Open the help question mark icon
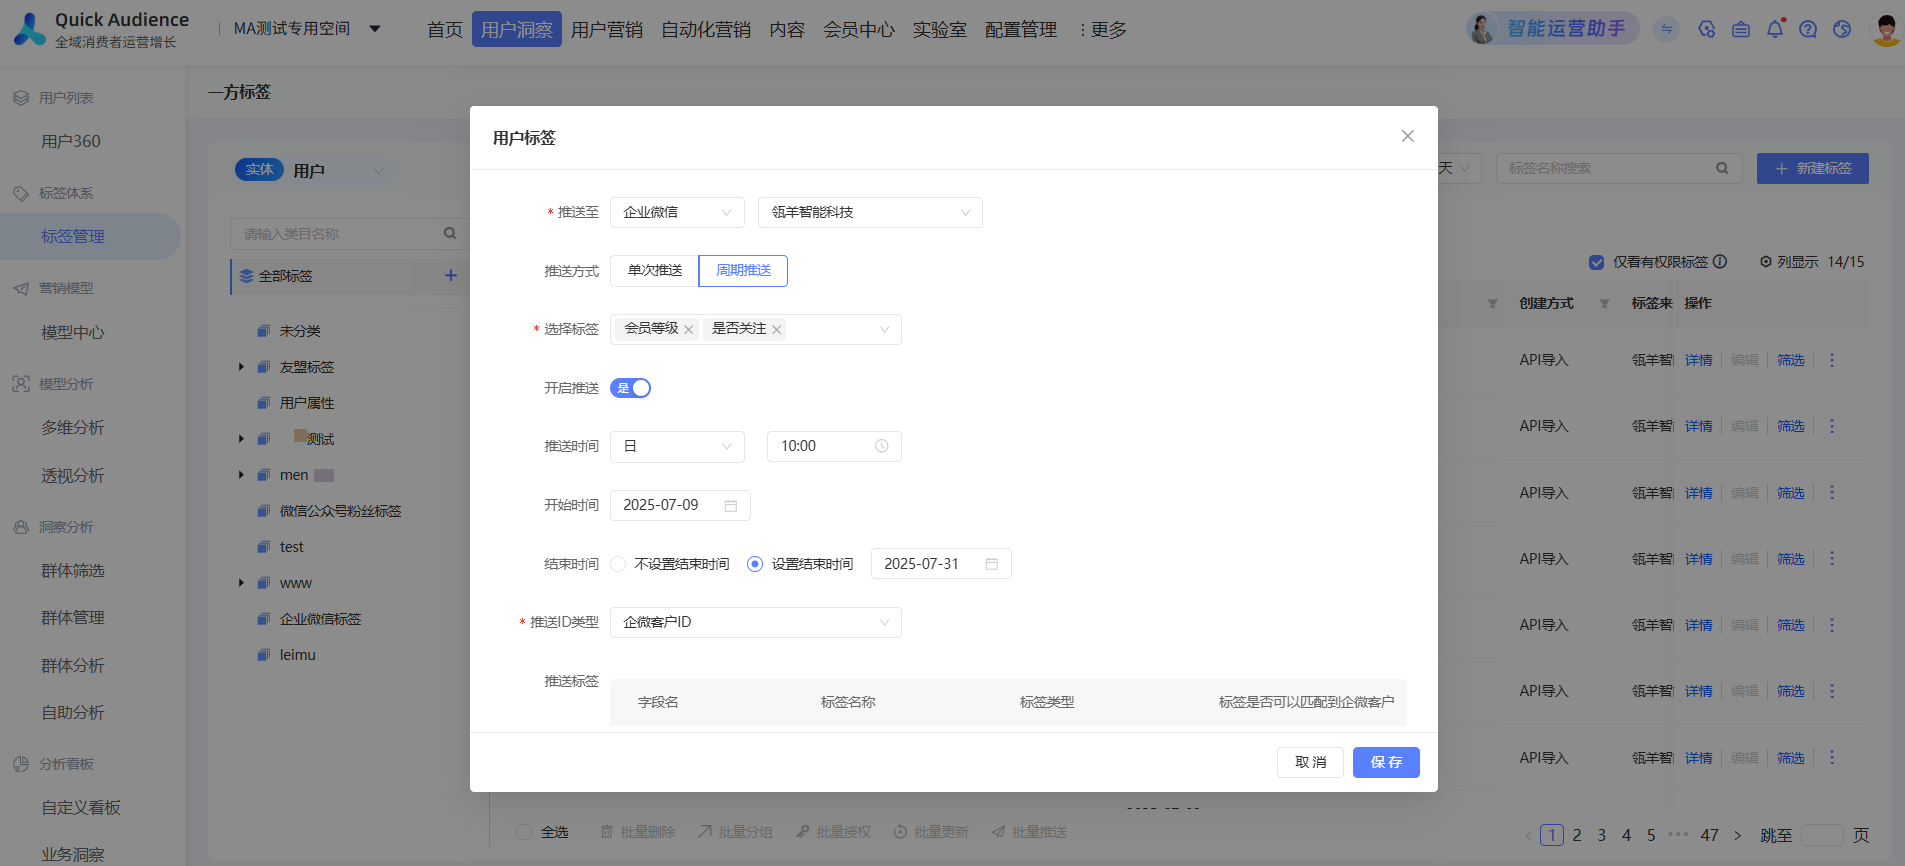The height and width of the screenshot is (866, 1905). [1808, 29]
